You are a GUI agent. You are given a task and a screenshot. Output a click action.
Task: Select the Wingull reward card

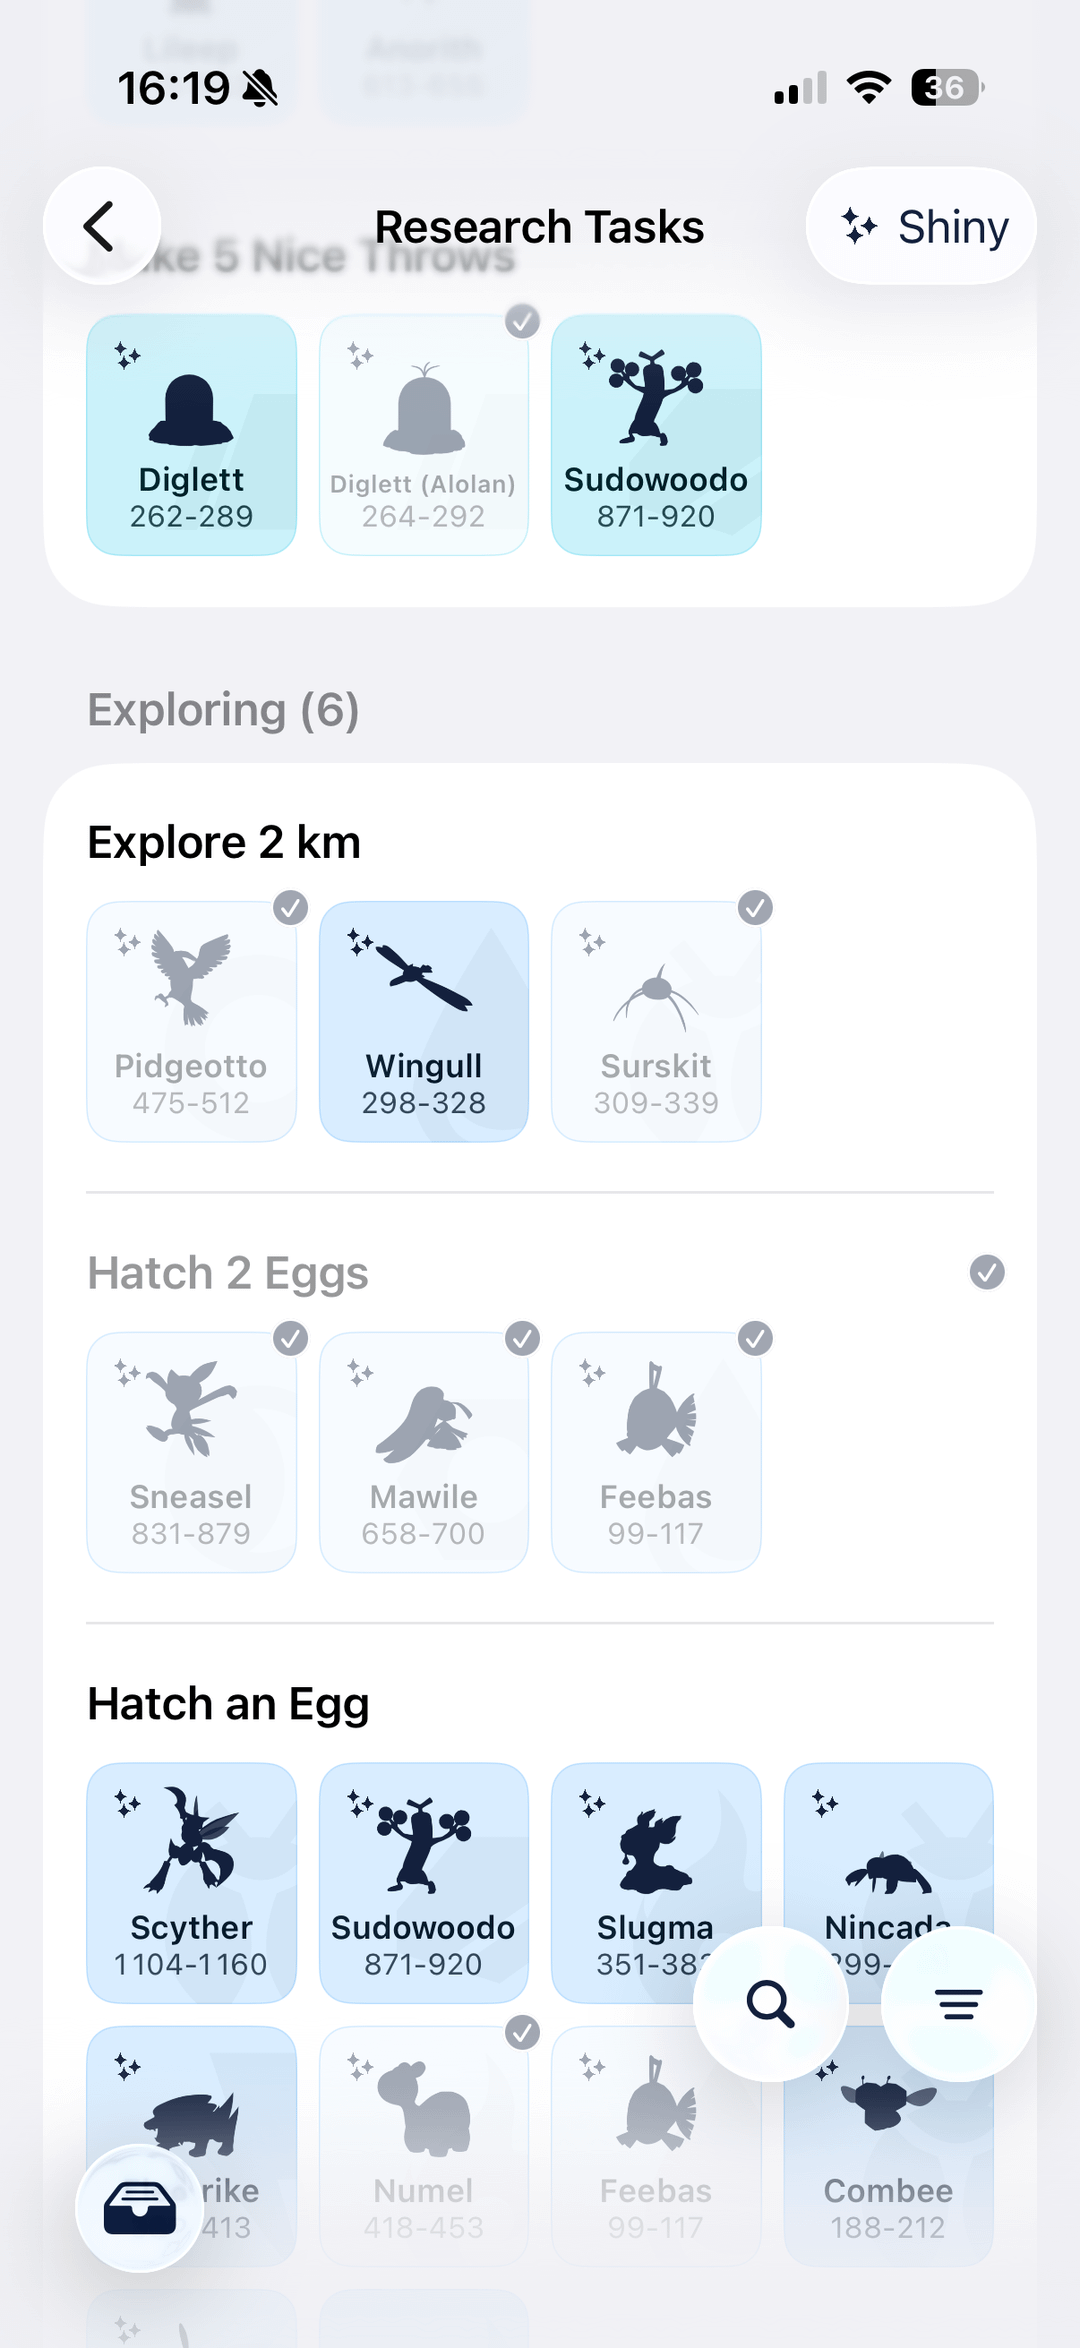pos(424,1021)
